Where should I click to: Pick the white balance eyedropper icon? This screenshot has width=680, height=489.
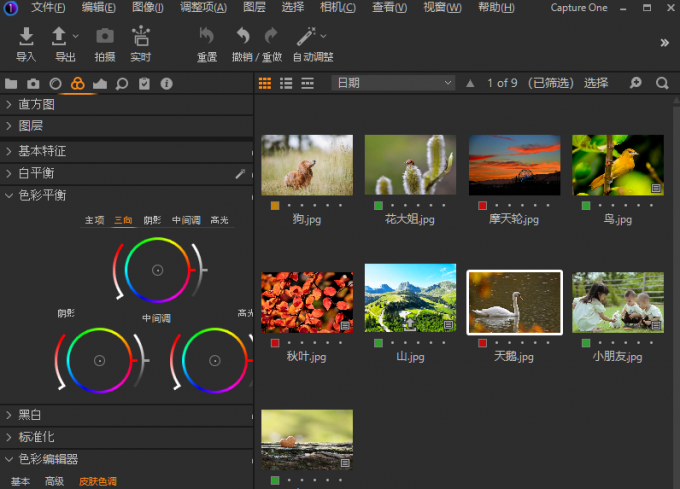pos(240,174)
